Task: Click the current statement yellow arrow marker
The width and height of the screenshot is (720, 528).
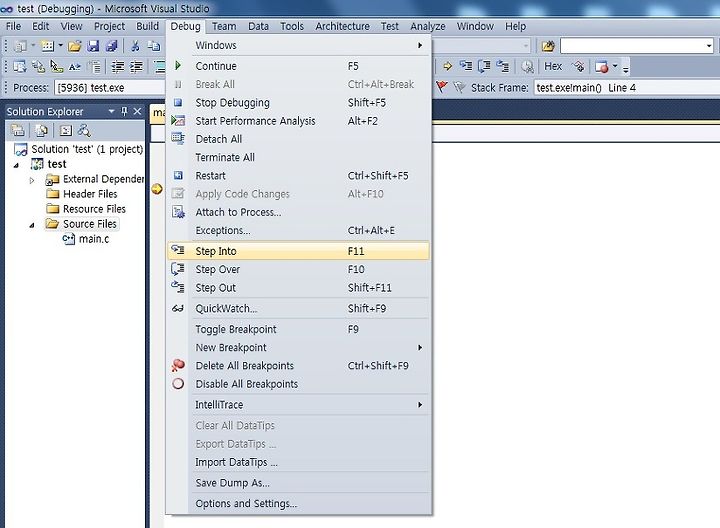Action: point(157,189)
